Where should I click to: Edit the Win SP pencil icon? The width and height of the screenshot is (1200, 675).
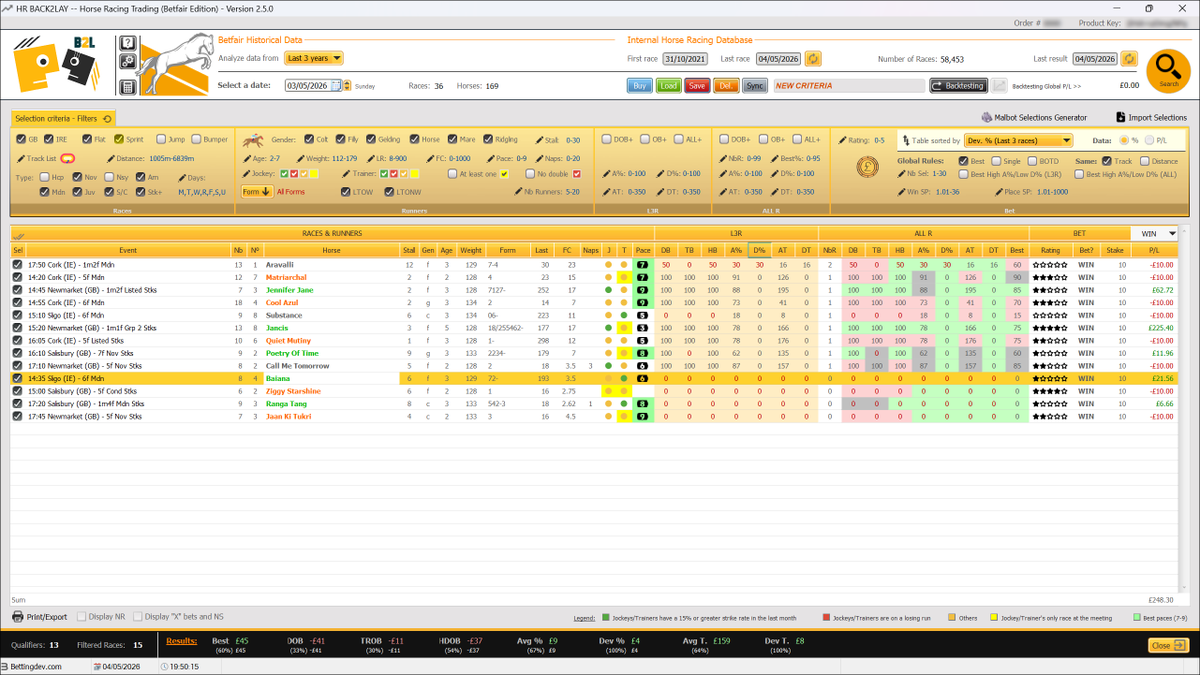coord(903,191)
